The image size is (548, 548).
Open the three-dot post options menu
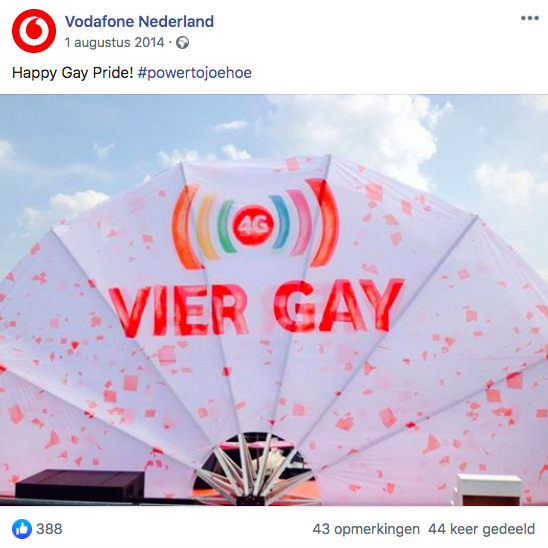(529, 18)
